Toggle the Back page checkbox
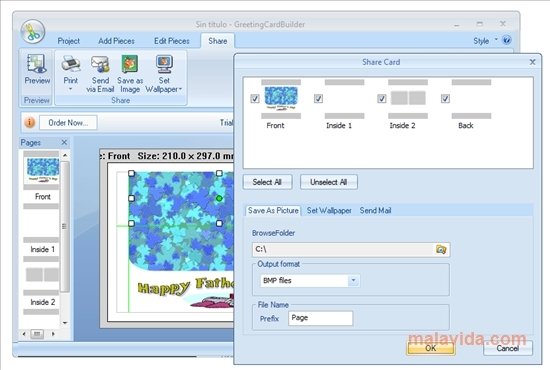 pyautogui.click(x=445, y=99)
